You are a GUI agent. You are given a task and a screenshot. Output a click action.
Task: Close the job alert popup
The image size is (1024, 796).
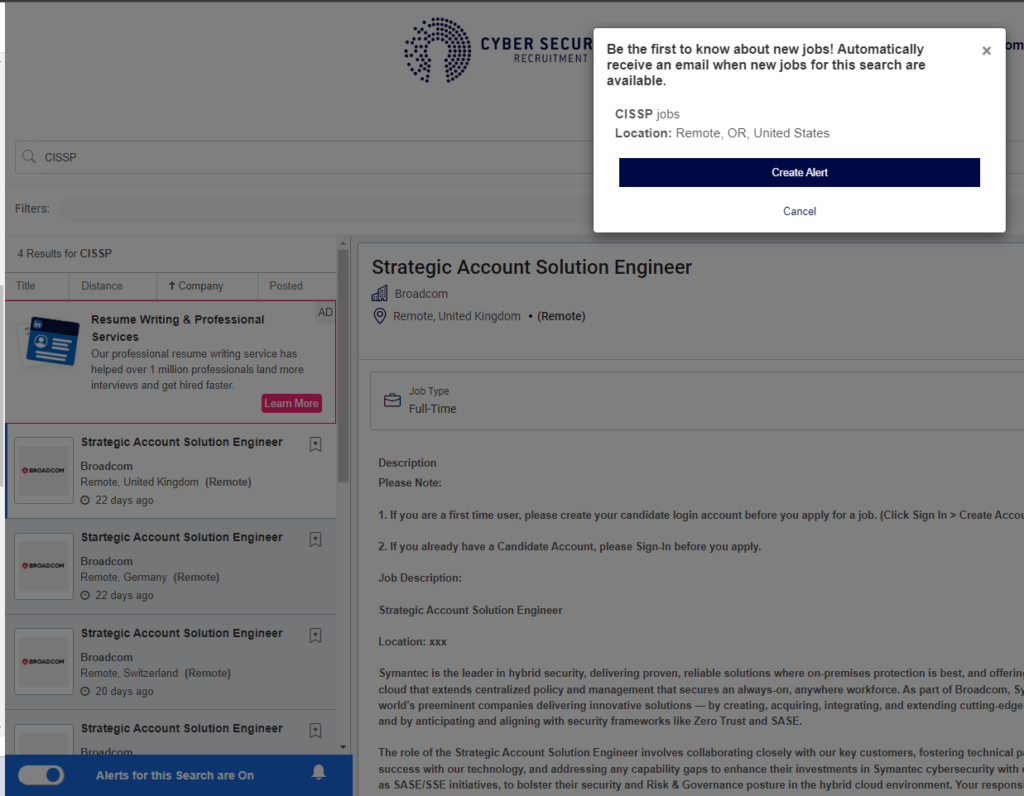point(986,51)
